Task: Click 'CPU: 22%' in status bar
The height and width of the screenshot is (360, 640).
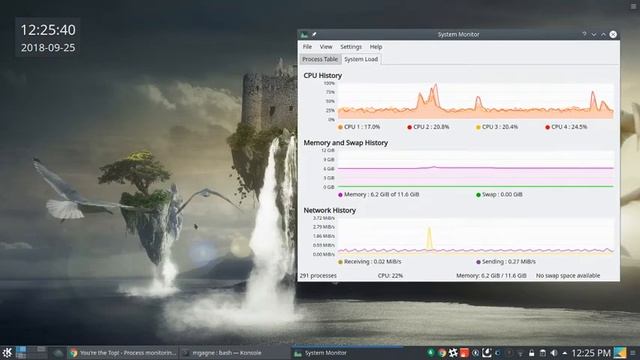Action: point(390,276)
